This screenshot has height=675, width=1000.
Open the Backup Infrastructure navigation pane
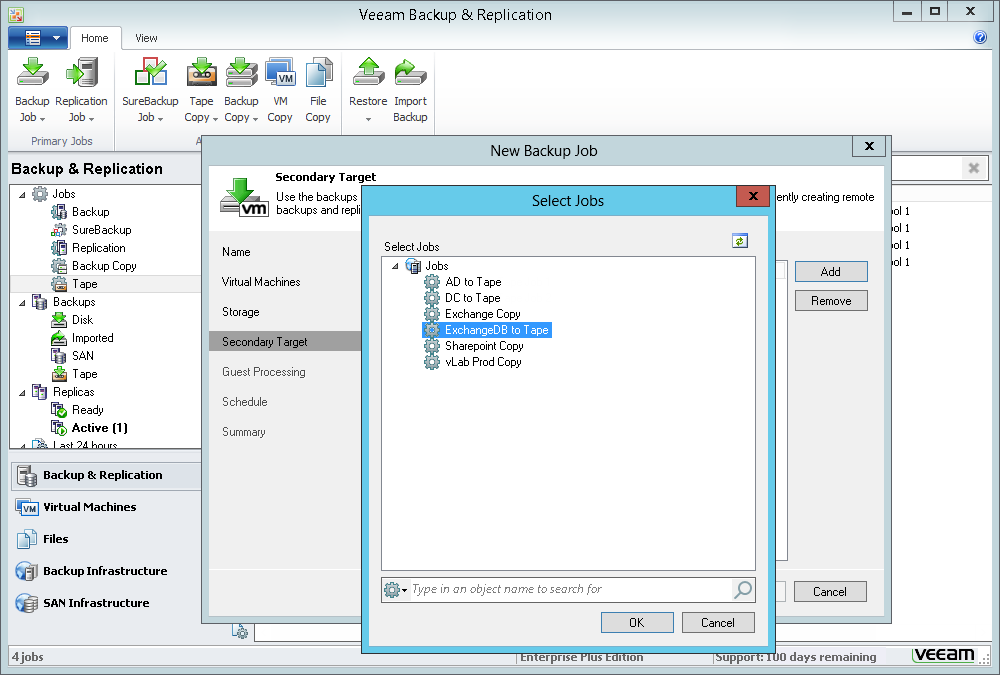tap(106, 571)
